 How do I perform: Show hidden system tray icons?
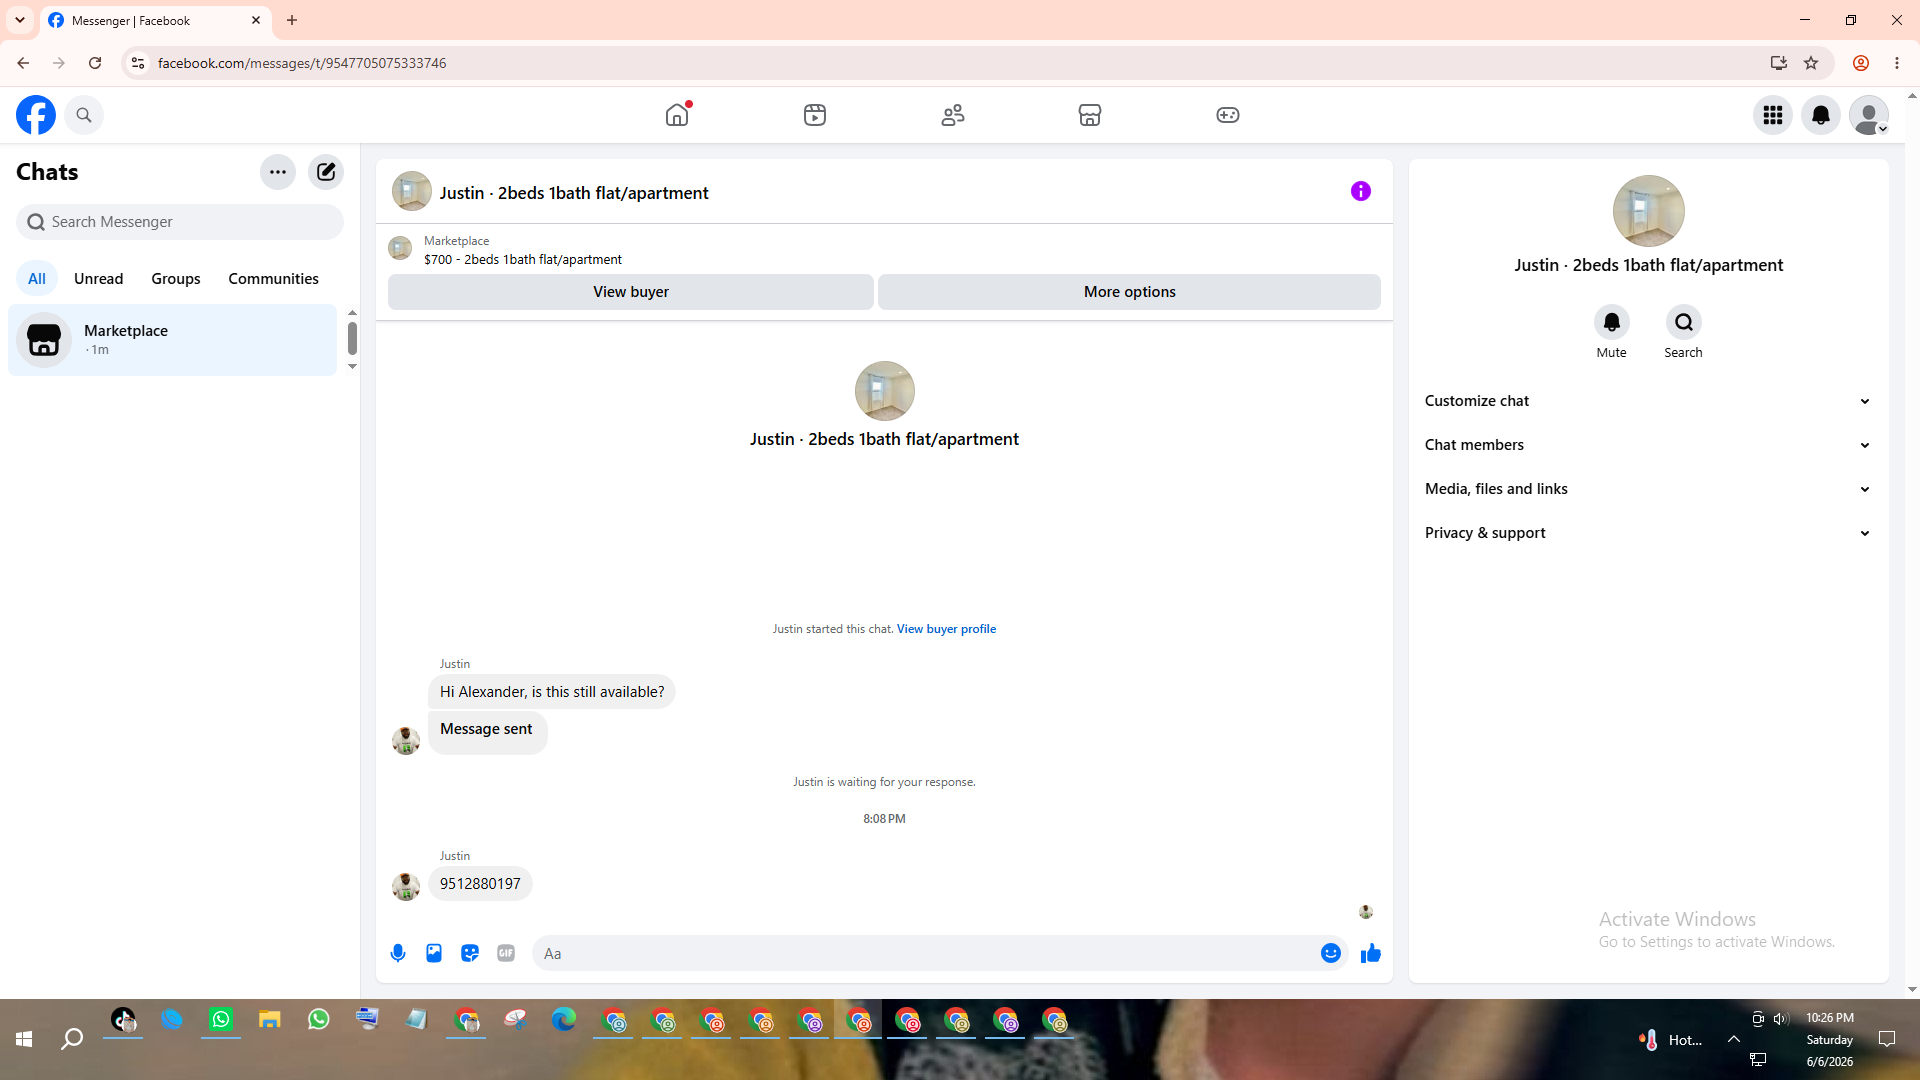[1734, 1039]
